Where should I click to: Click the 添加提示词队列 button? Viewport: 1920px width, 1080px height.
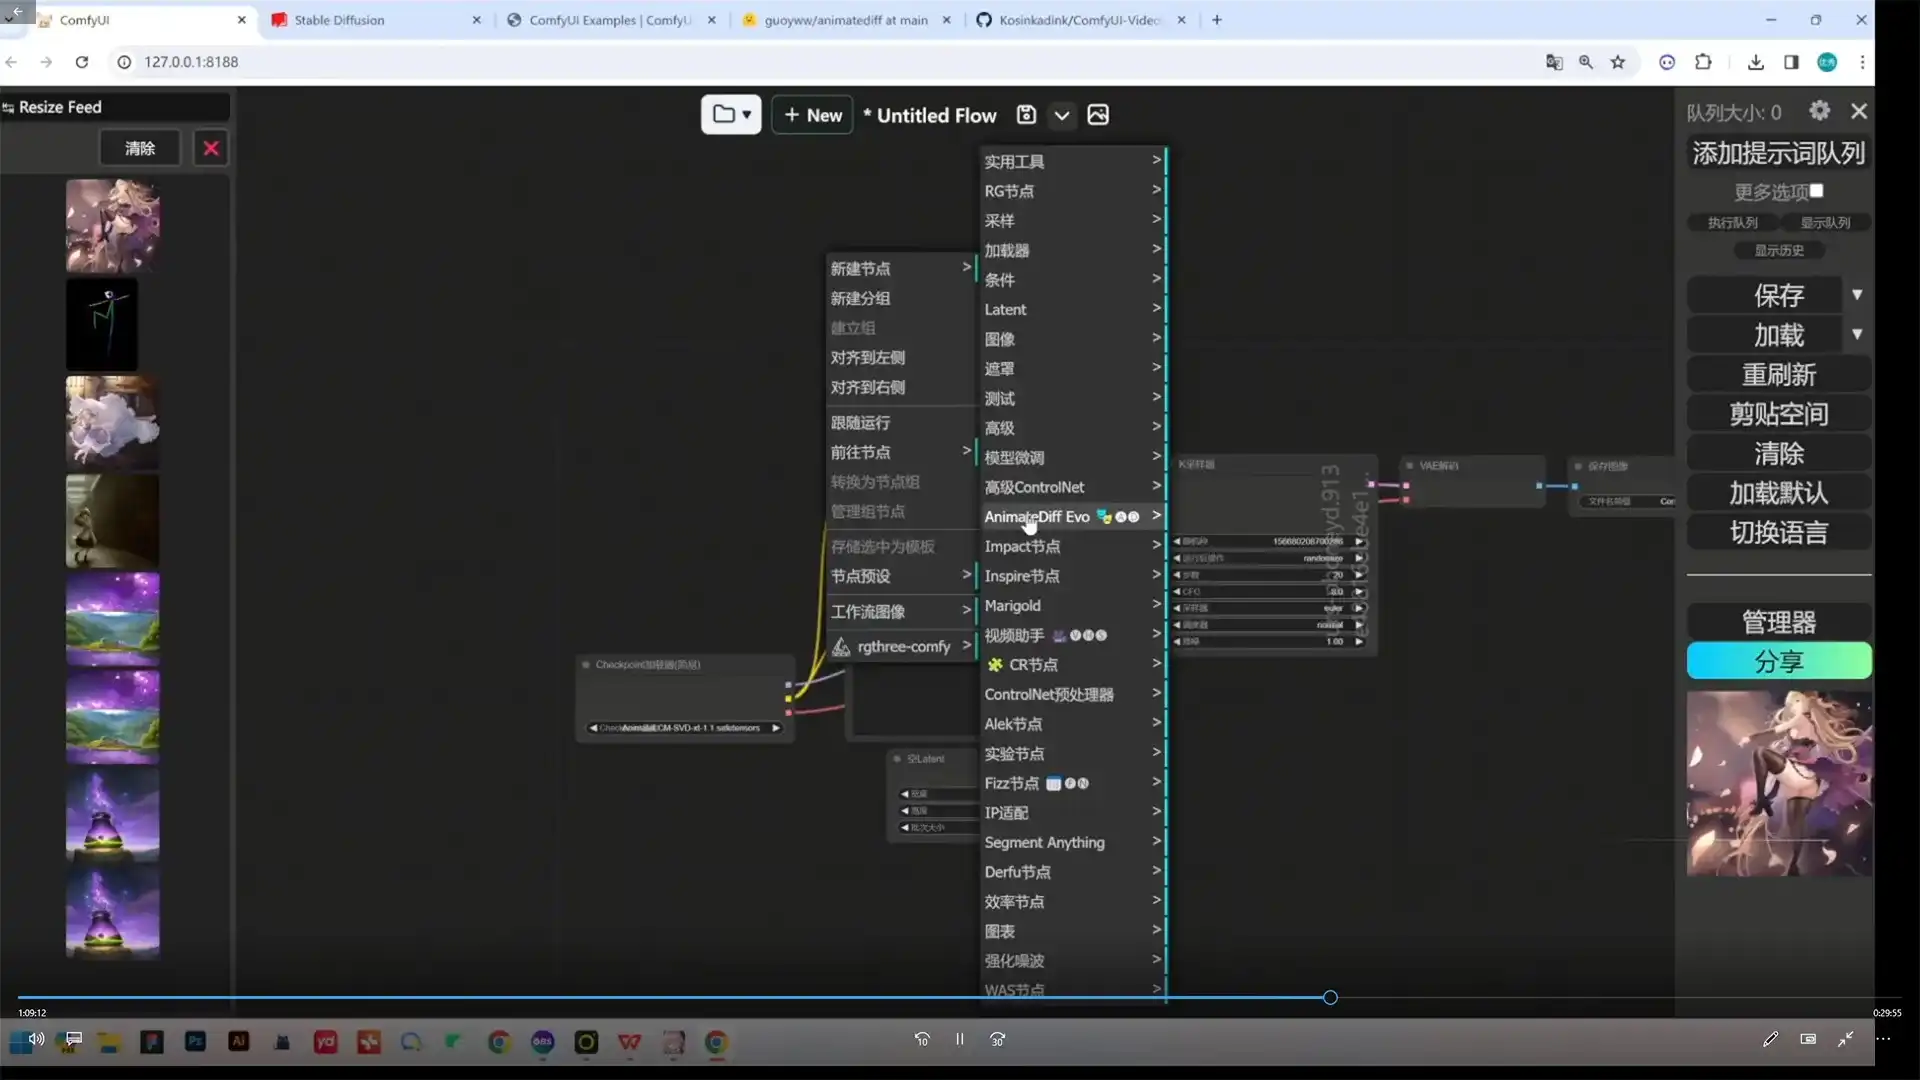(x=1778, y=153)
